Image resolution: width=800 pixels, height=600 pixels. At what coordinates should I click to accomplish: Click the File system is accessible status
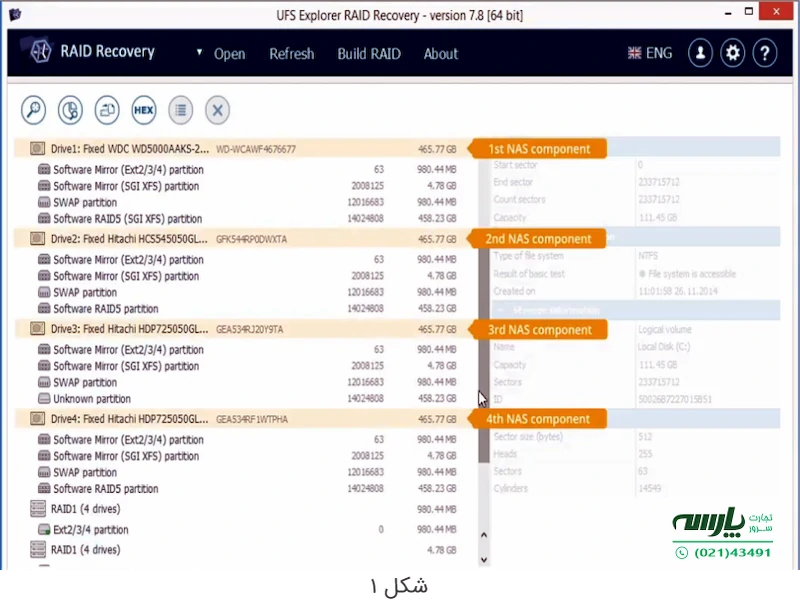click(687, 274)
